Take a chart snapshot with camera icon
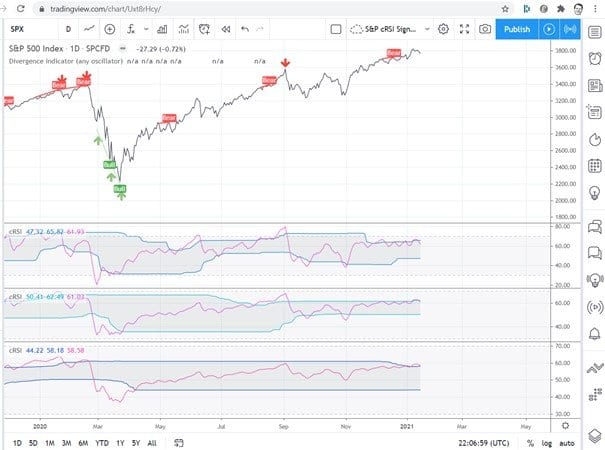605x450 pixels. (485, 29)
